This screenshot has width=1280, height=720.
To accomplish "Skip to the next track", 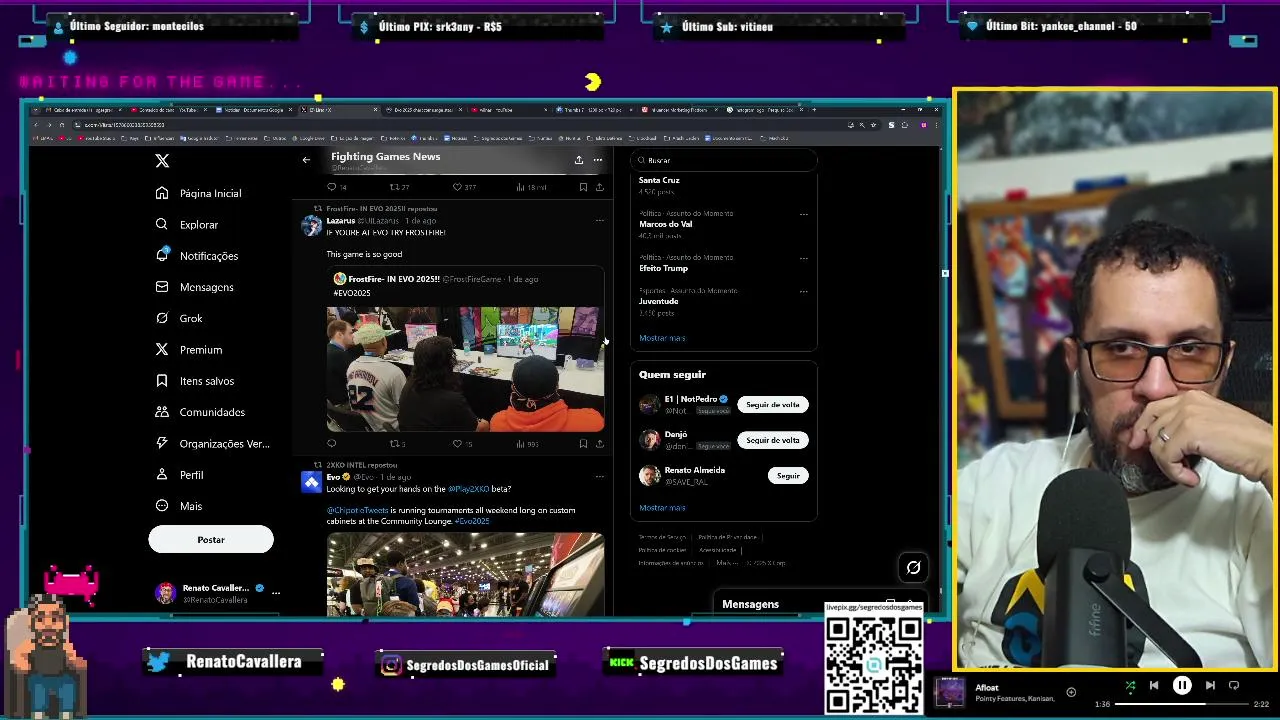I will click(x=1210, y=686).
